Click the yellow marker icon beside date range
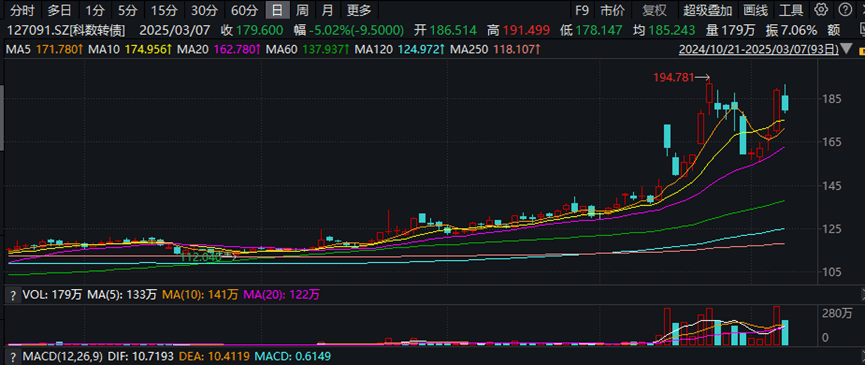The width and height of the screenshot is (865, 365). [x=862, y=50]
